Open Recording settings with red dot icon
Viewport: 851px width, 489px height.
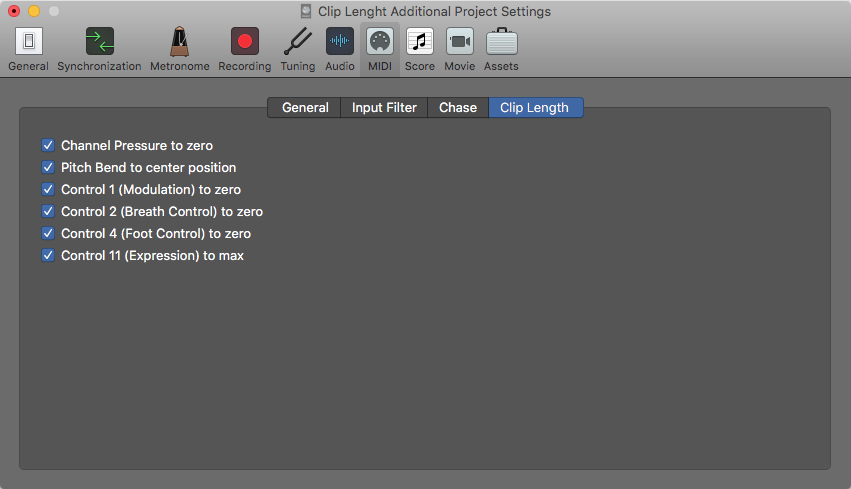pyautogui.click(x=245, y=41)
